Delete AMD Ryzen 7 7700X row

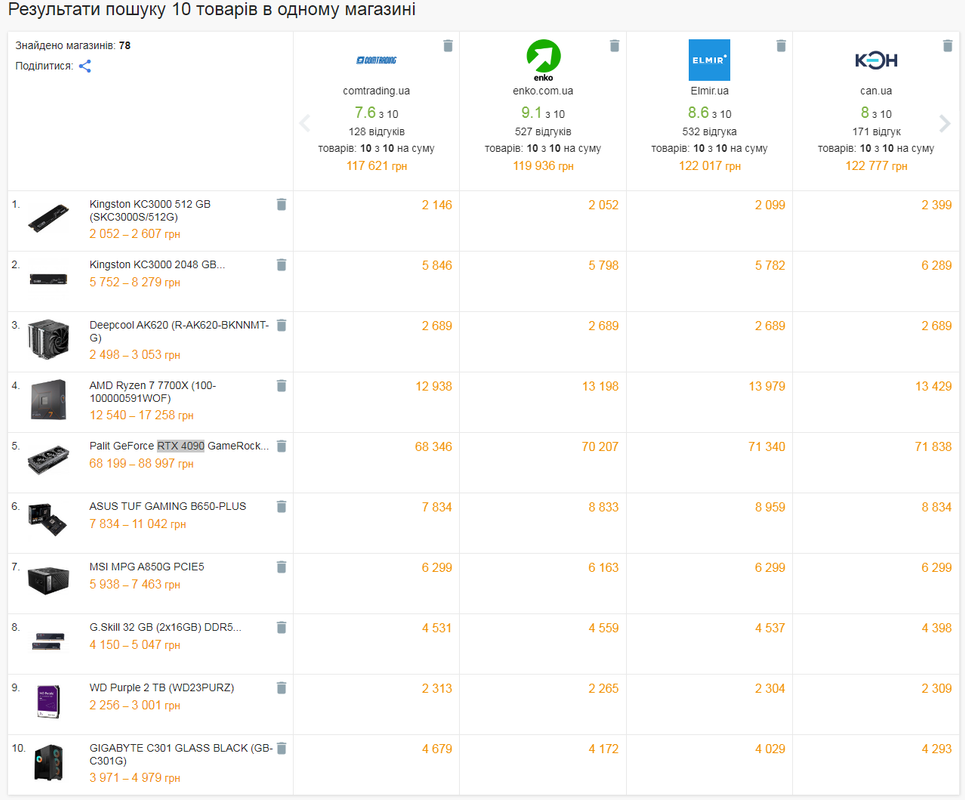[281, 385]
